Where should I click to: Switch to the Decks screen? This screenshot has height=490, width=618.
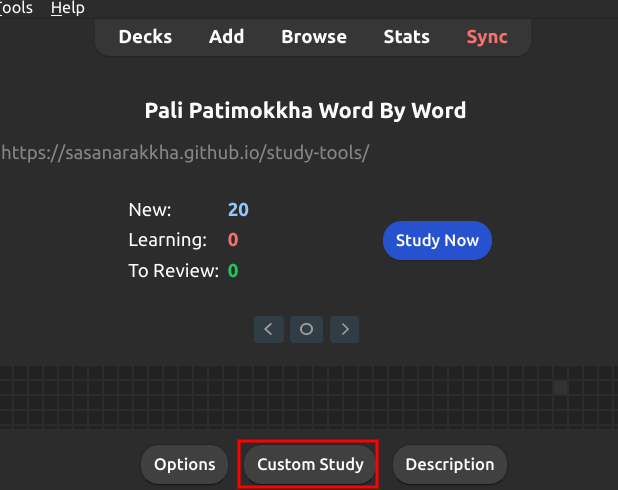pyautogui.click(x=145, y=37)
